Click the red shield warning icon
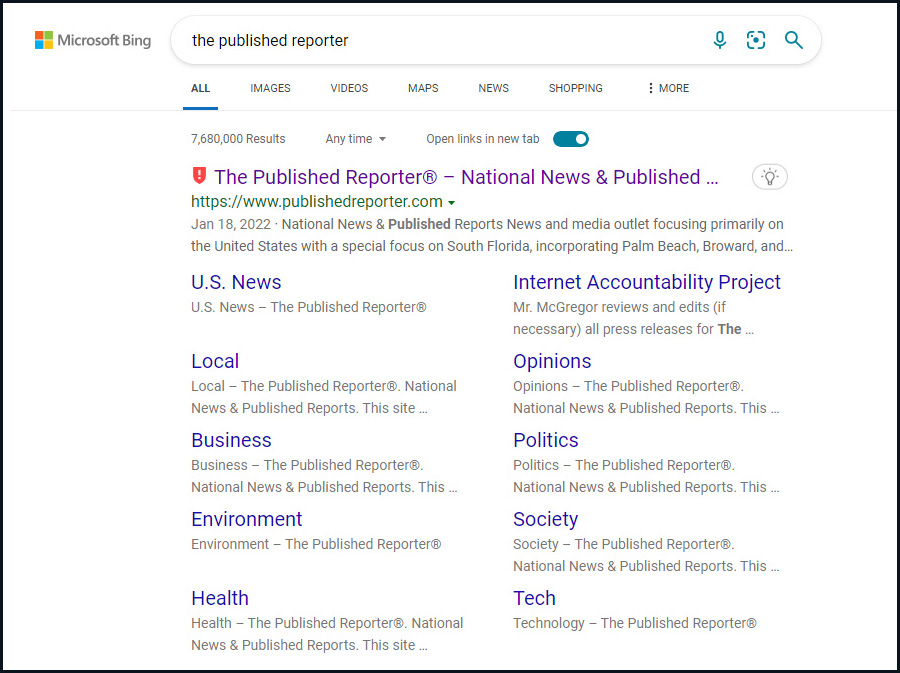This screenshot has height=673, width=900. (199, 175)
